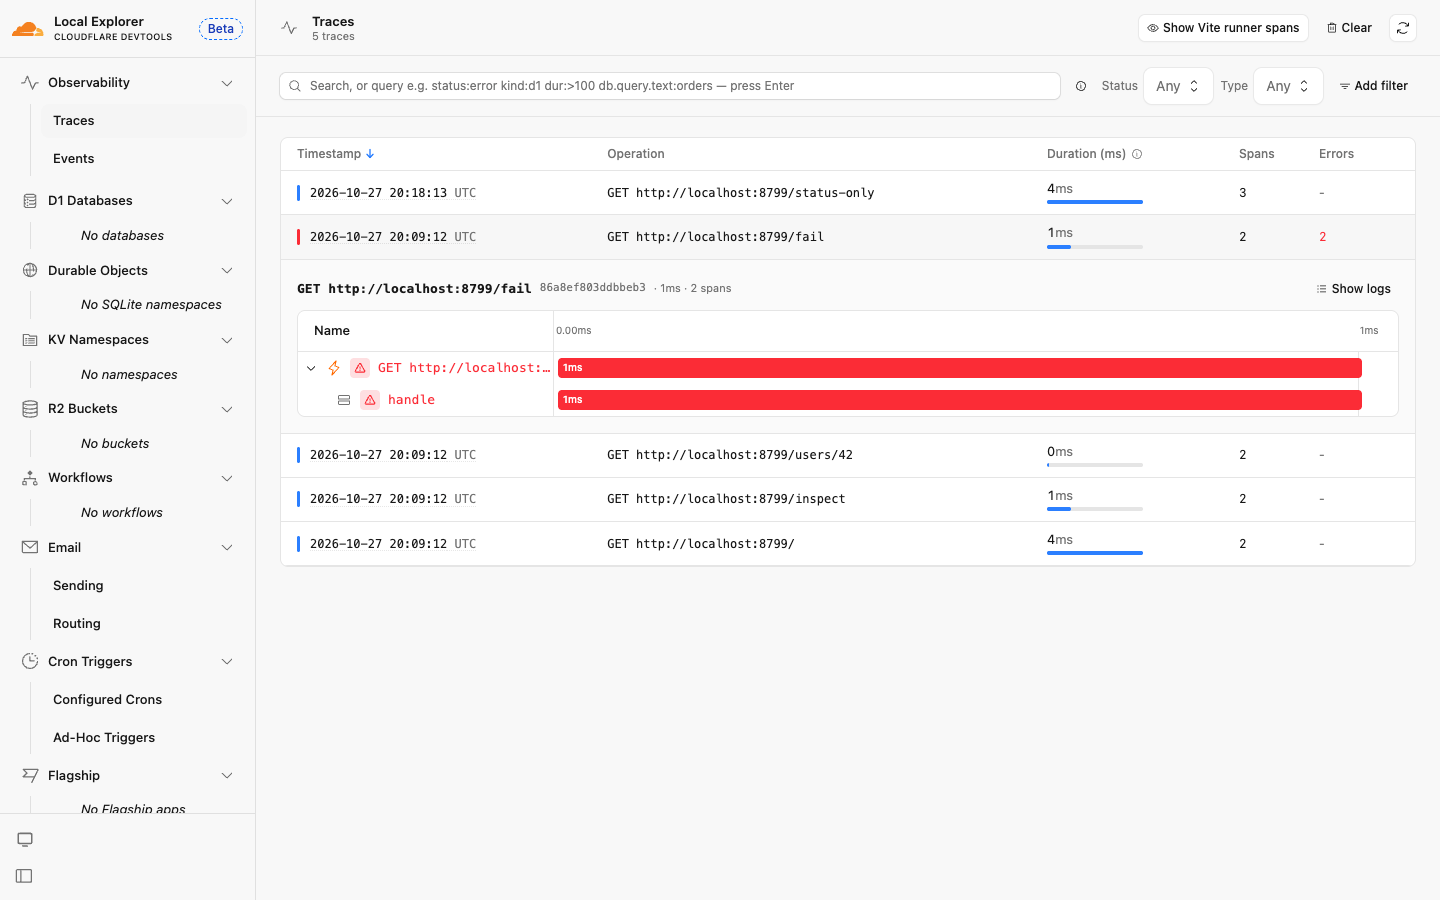Select the handle span name
The width and height of the screenshot is (1440, 900).
pos(411,400)
